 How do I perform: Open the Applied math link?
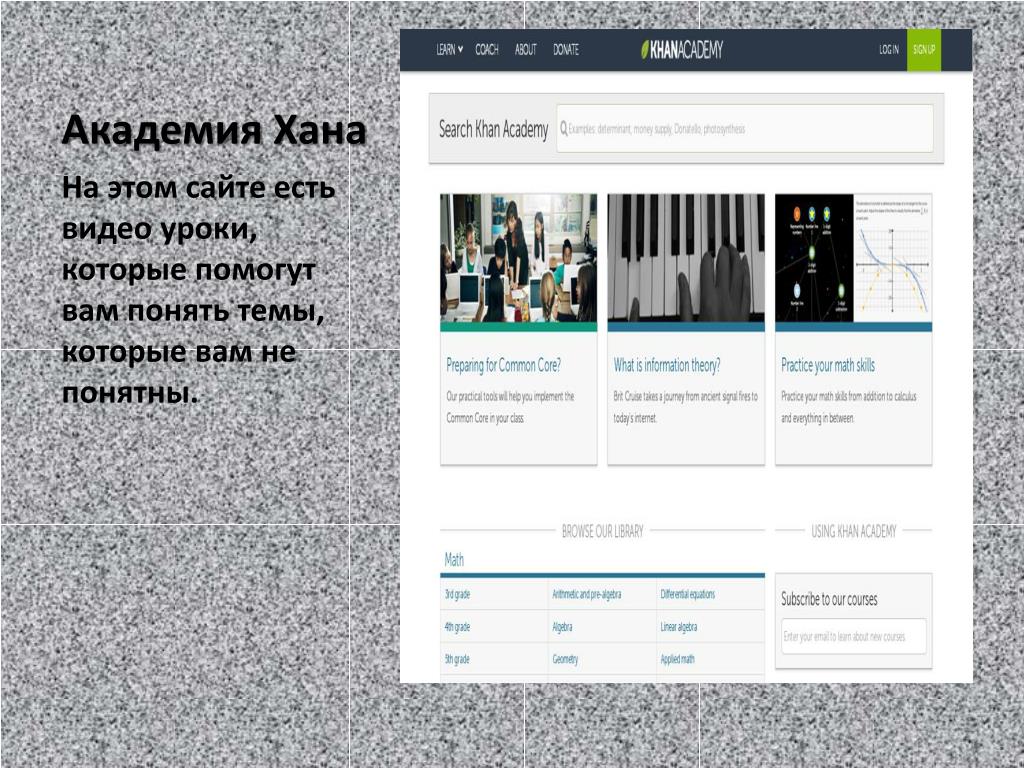677,660
